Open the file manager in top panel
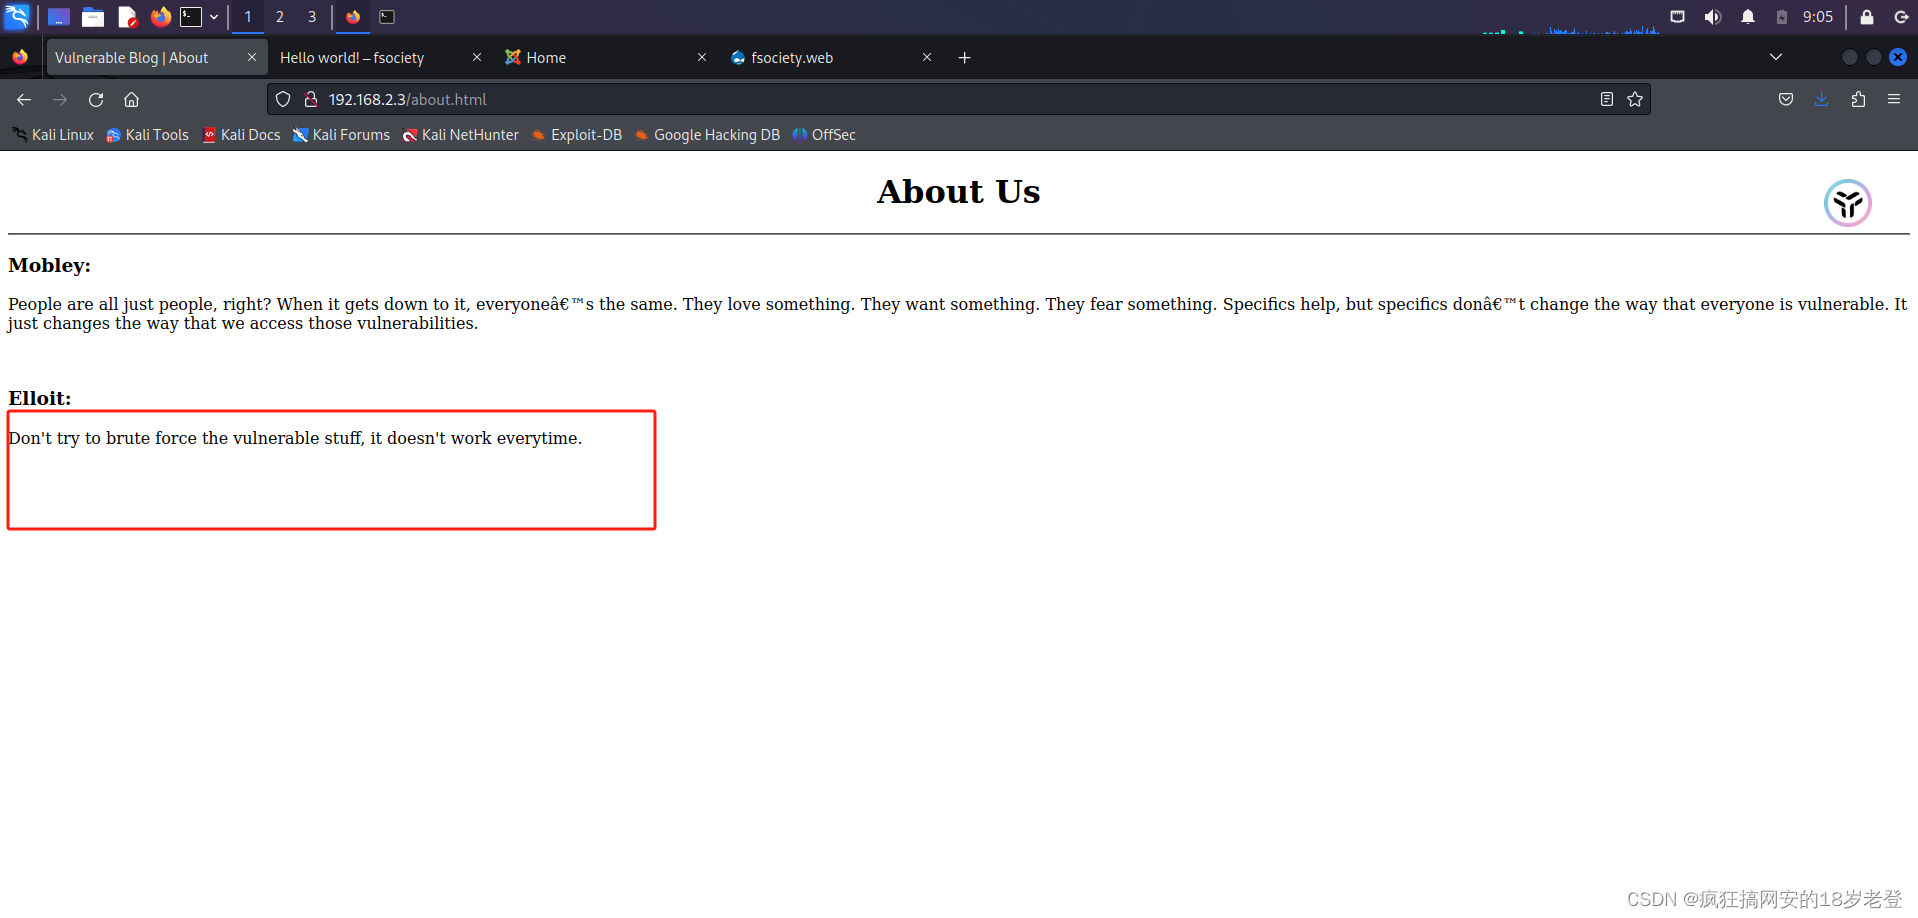1918x918 pixels. [93, 17]
